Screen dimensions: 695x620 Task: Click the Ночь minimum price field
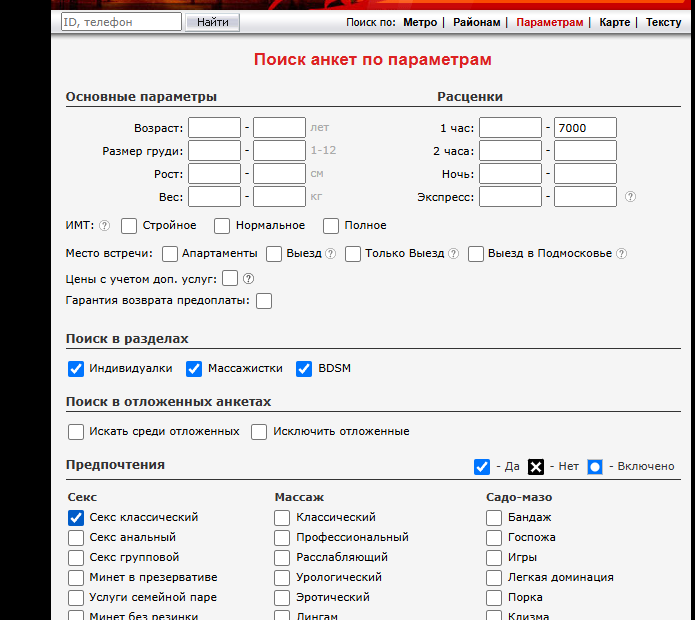pos(510,174)
